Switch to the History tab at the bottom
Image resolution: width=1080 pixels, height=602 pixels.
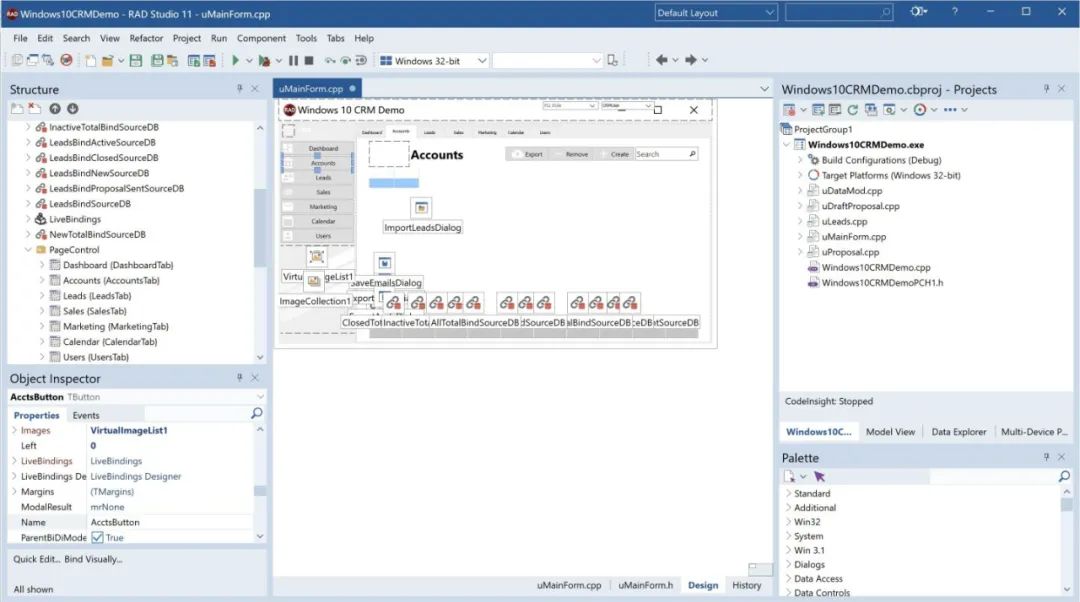click(747, 585)
